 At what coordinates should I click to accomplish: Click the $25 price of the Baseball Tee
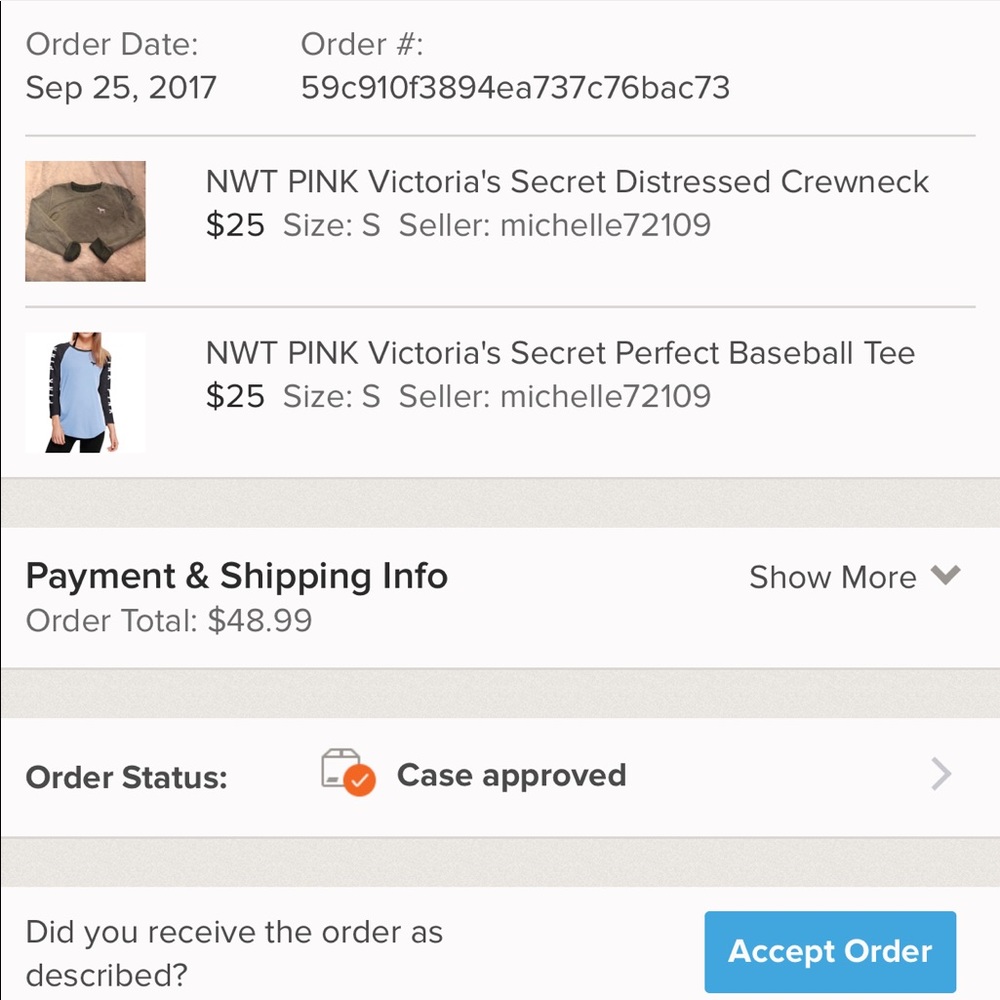[x=235, y=396]
